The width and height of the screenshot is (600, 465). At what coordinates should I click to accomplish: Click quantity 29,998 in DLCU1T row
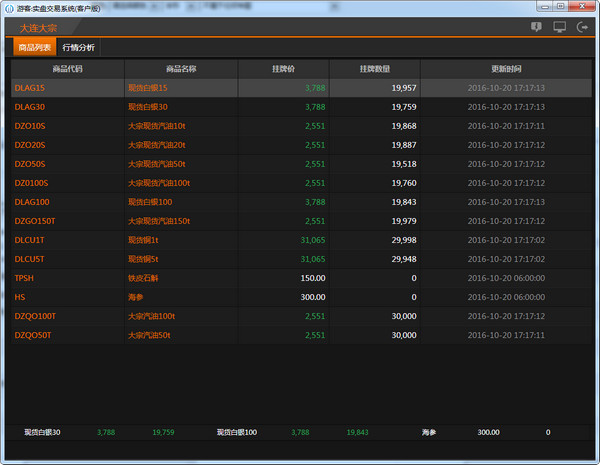[x=404, y=240]
